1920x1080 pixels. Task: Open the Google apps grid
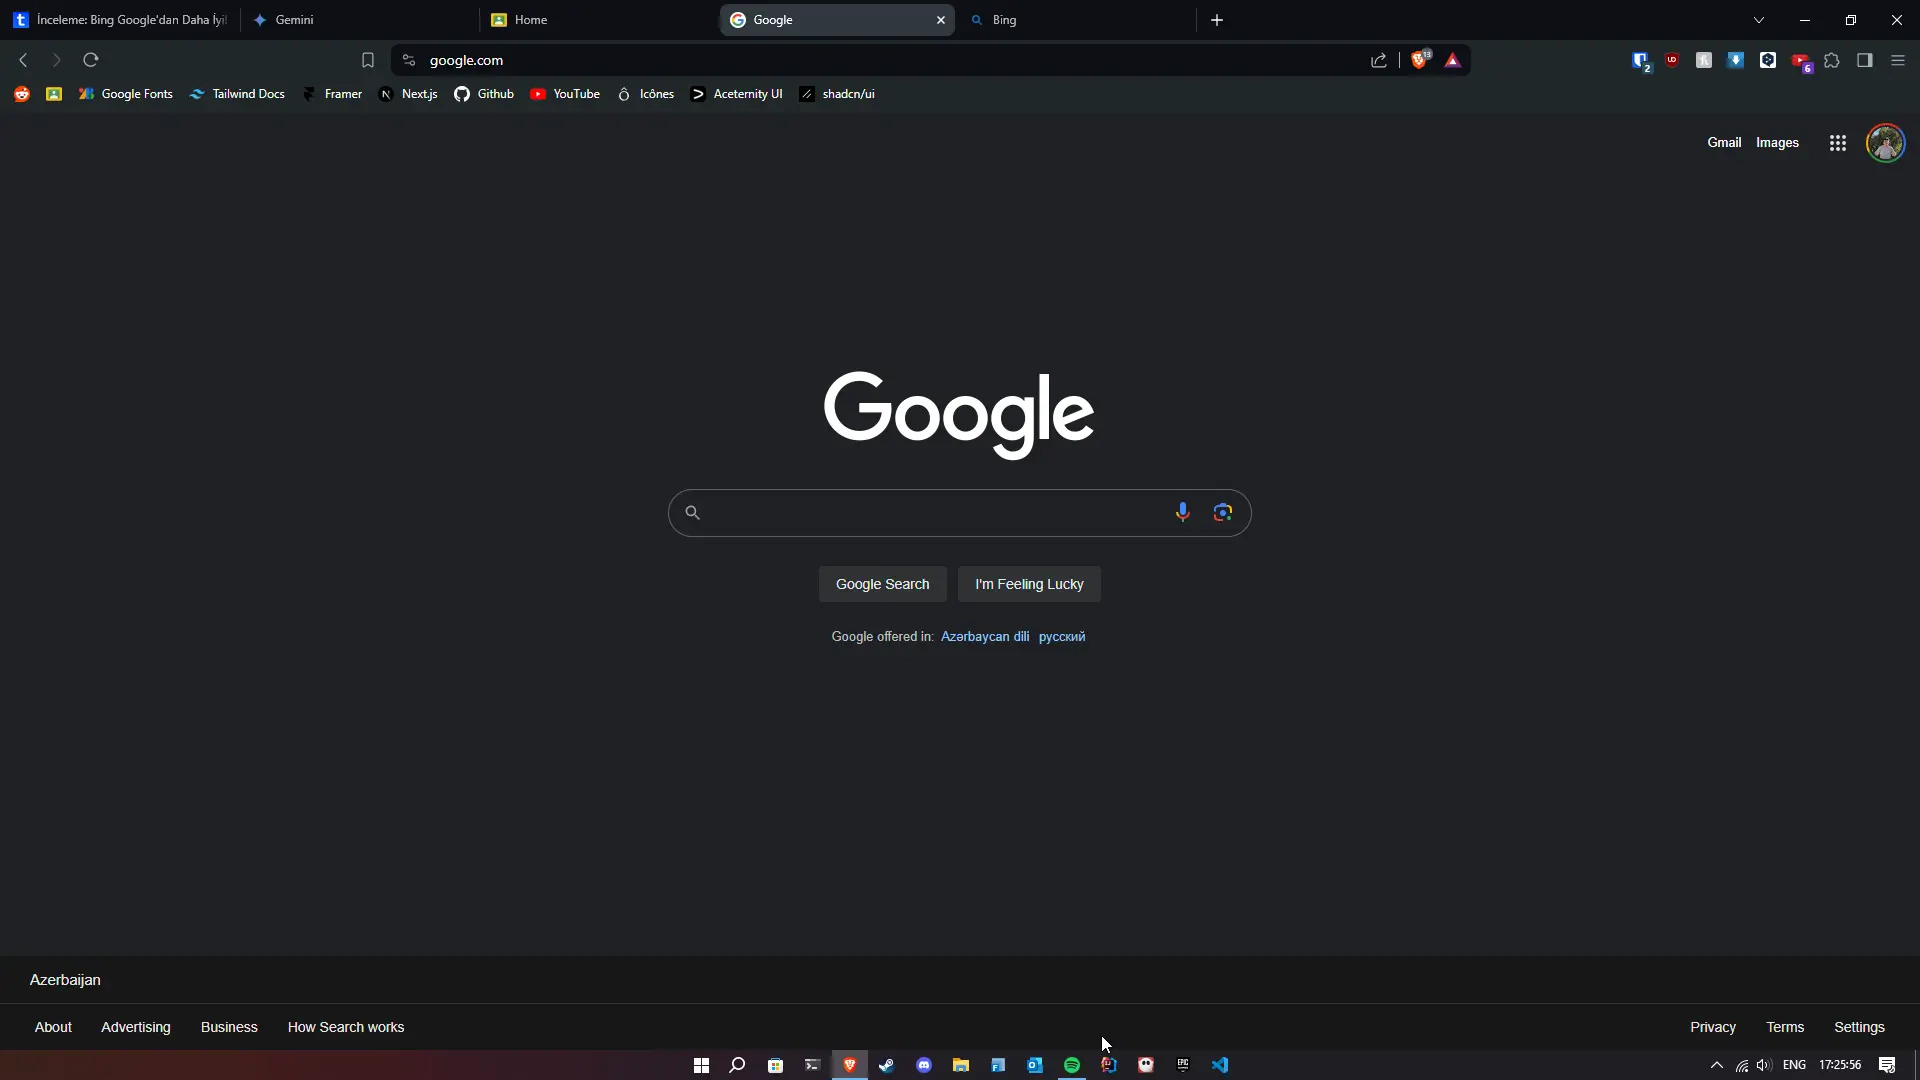(1838, 143)
